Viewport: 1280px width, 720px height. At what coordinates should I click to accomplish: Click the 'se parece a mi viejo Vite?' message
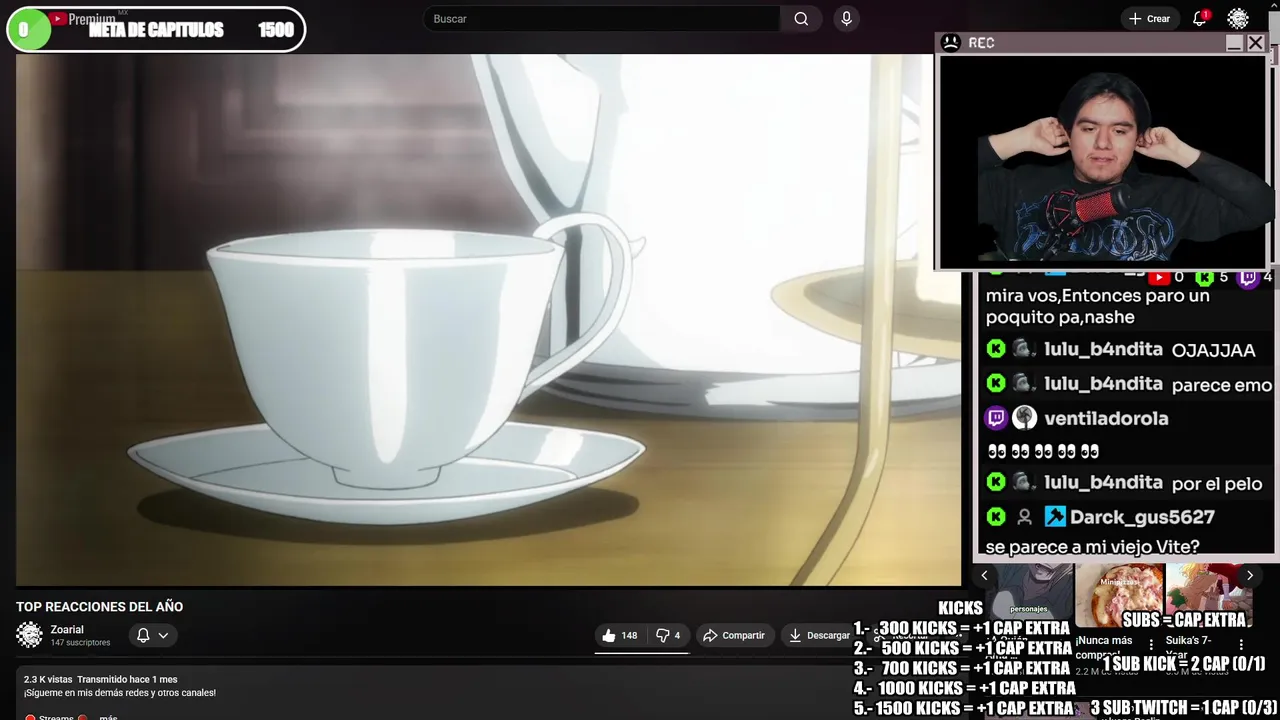pos(1092,547)
